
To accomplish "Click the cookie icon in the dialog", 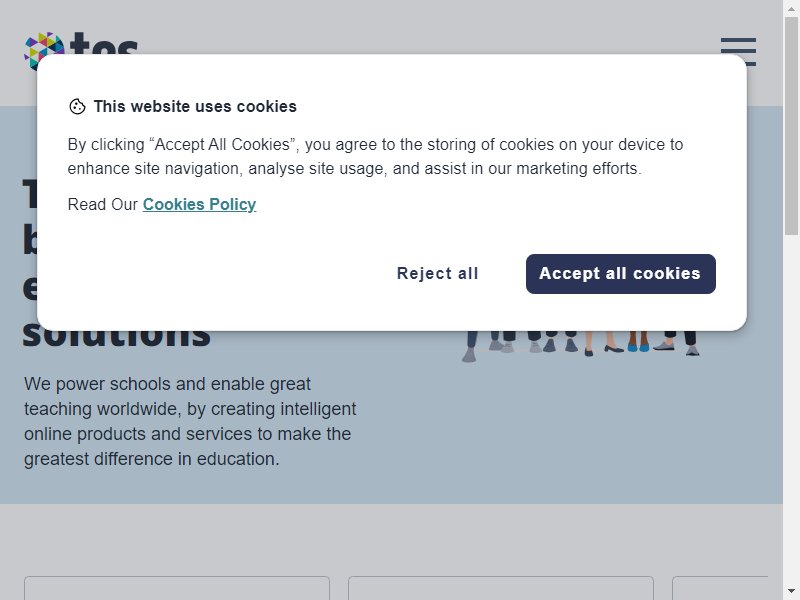I will tap(77, 107).
